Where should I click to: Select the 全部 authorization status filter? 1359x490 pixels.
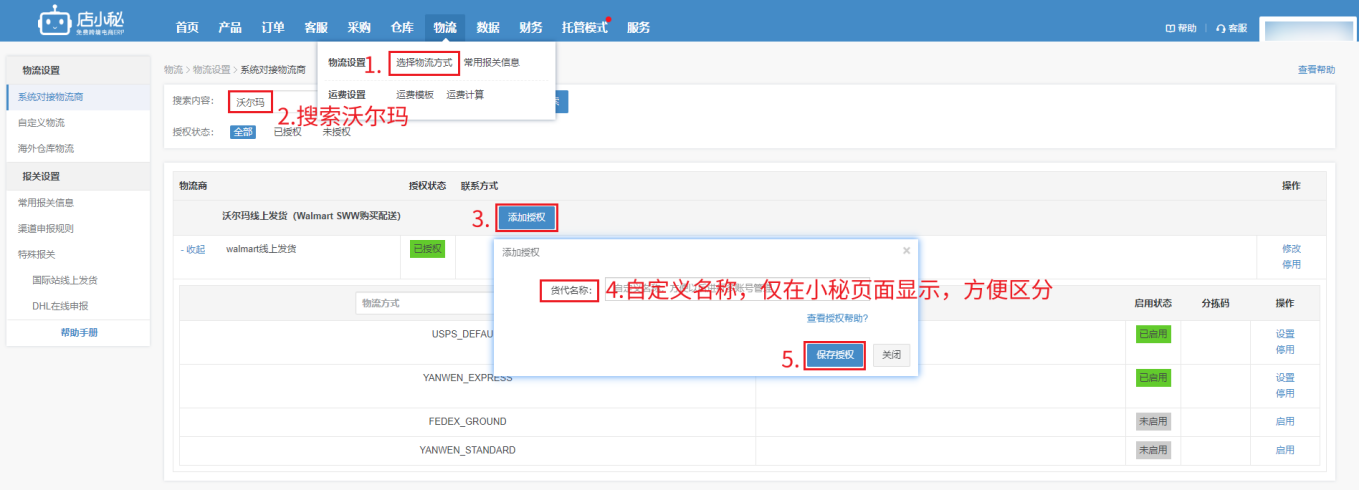click(243, 131)
